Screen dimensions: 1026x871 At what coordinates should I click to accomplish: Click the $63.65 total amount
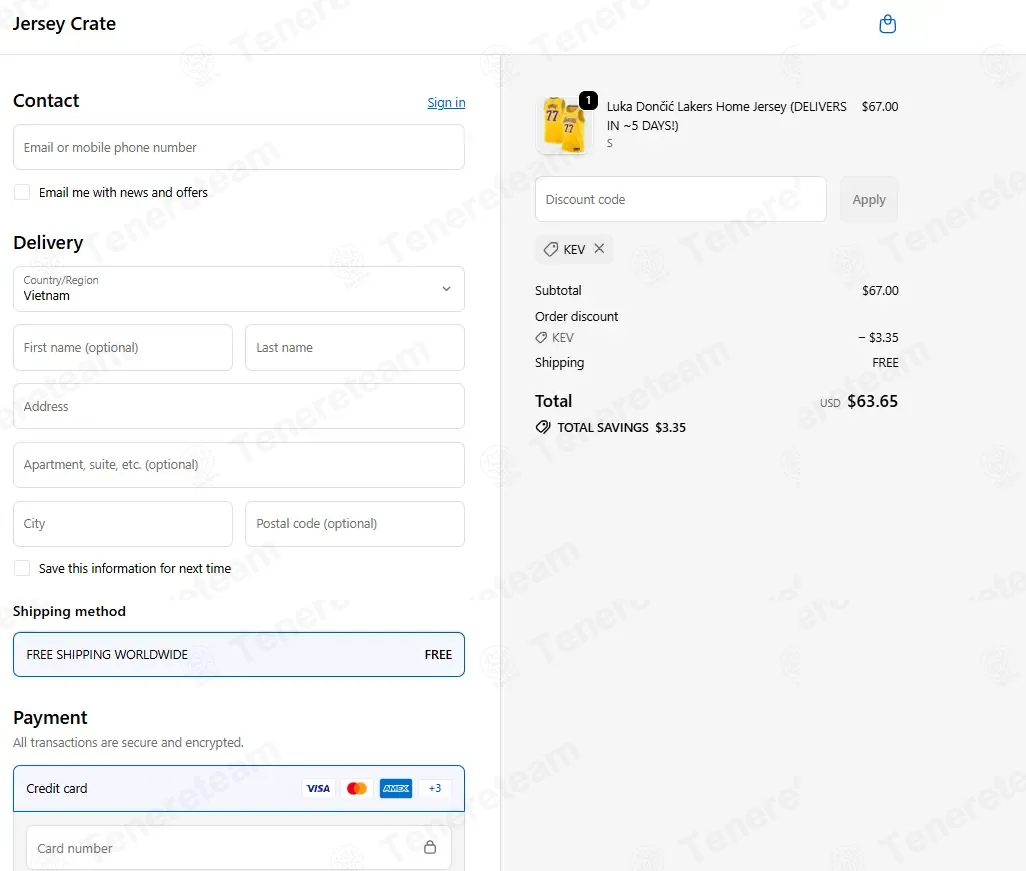pyautogui.click(x=872, y=401)
